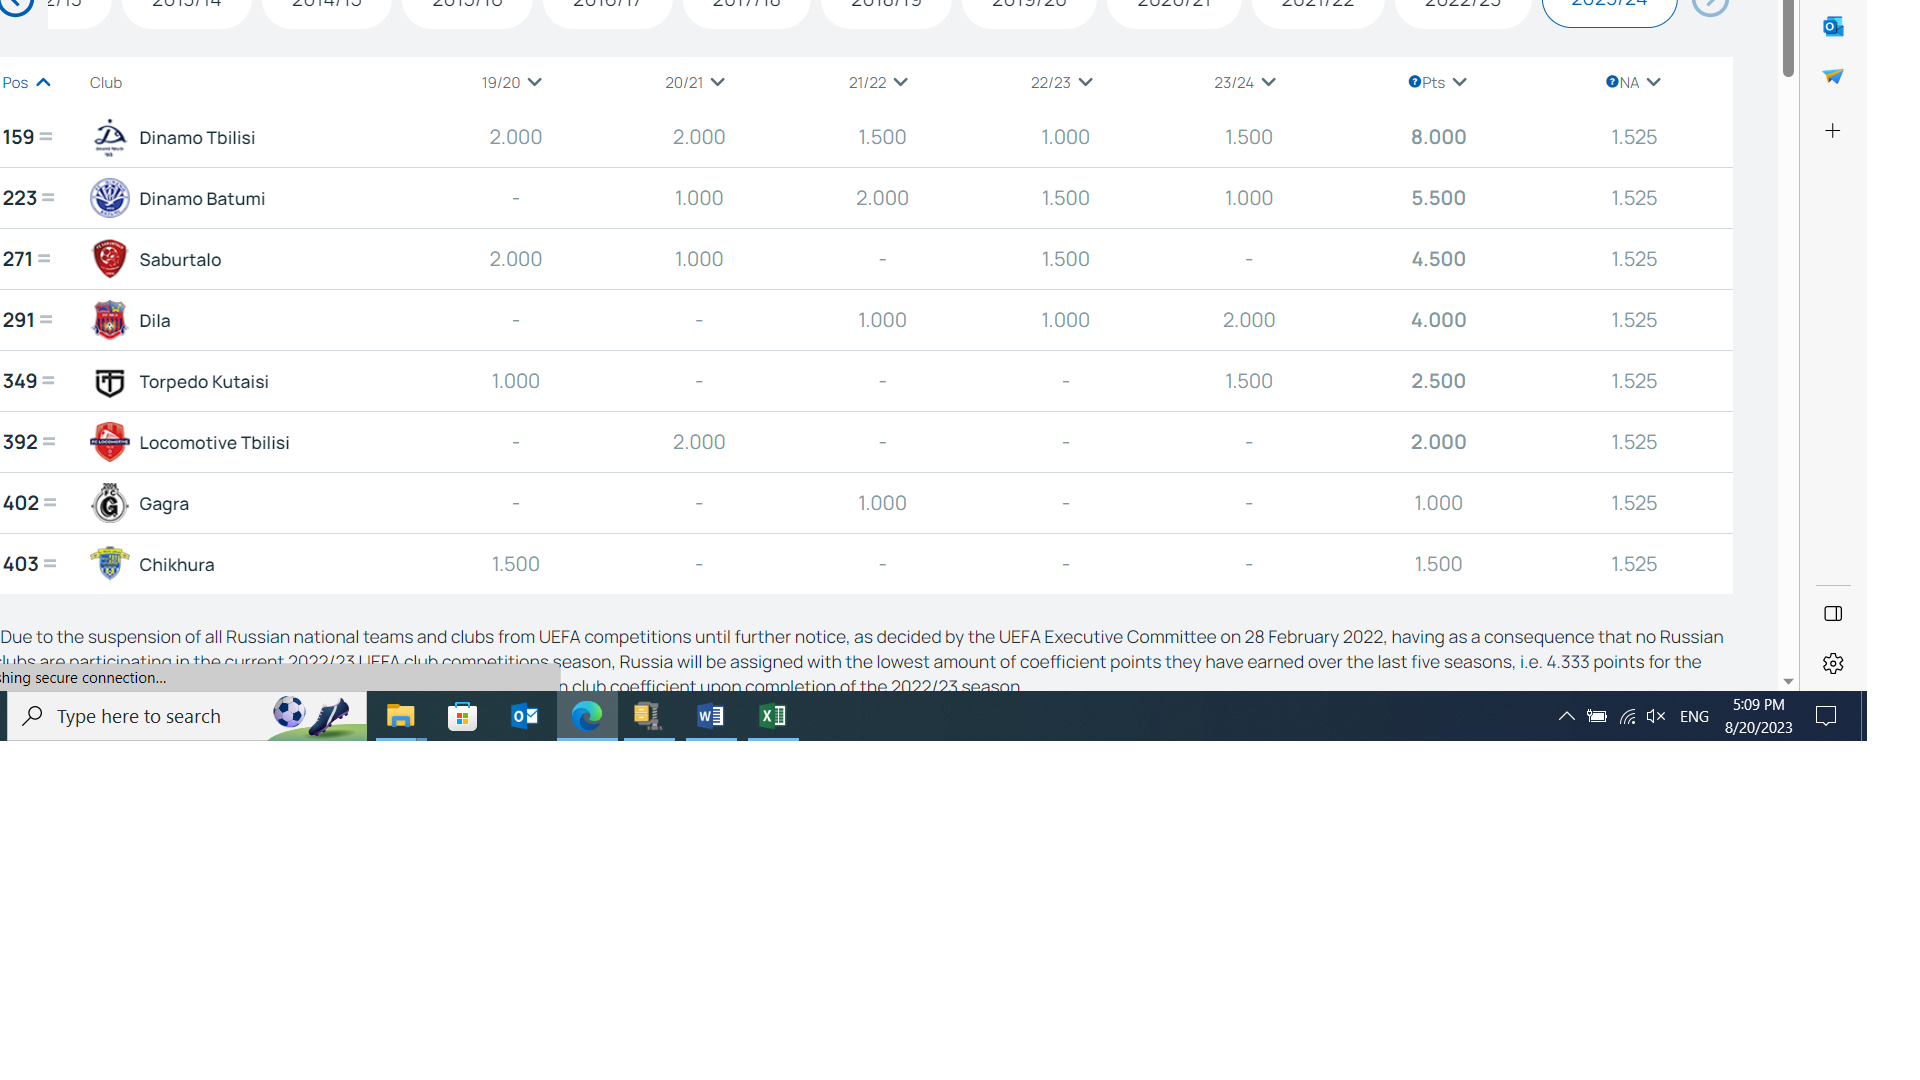This screenshot has width=1920, height=1080.
Task: Sort by 19/20 season column chevron
Action: click(534, 82)
